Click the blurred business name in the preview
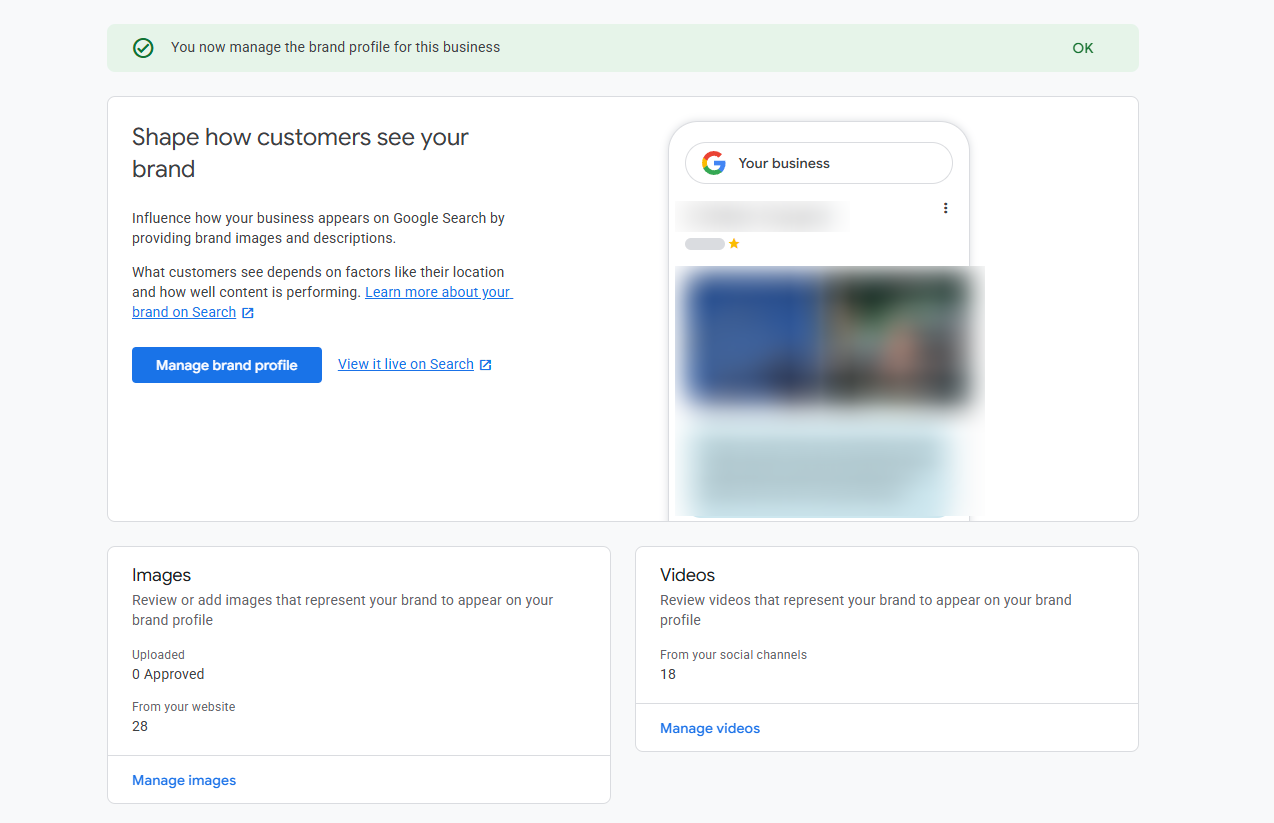This screenshot has height=823, width=1274. [x=762, y=216]
